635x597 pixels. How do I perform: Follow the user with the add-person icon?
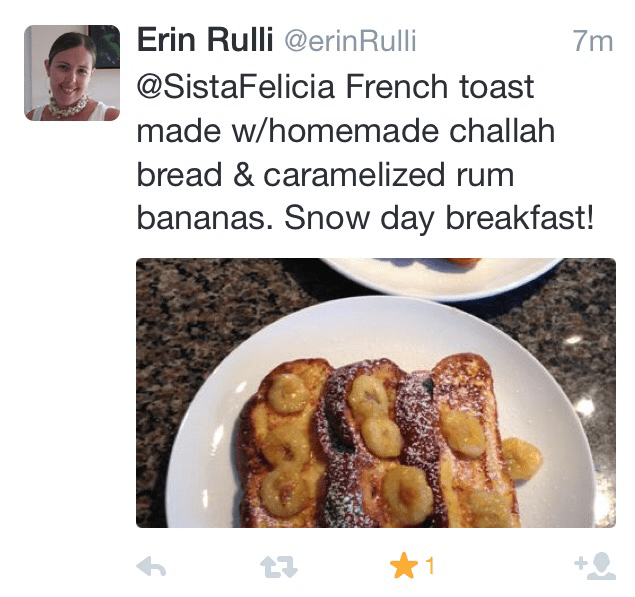[594, 567]
